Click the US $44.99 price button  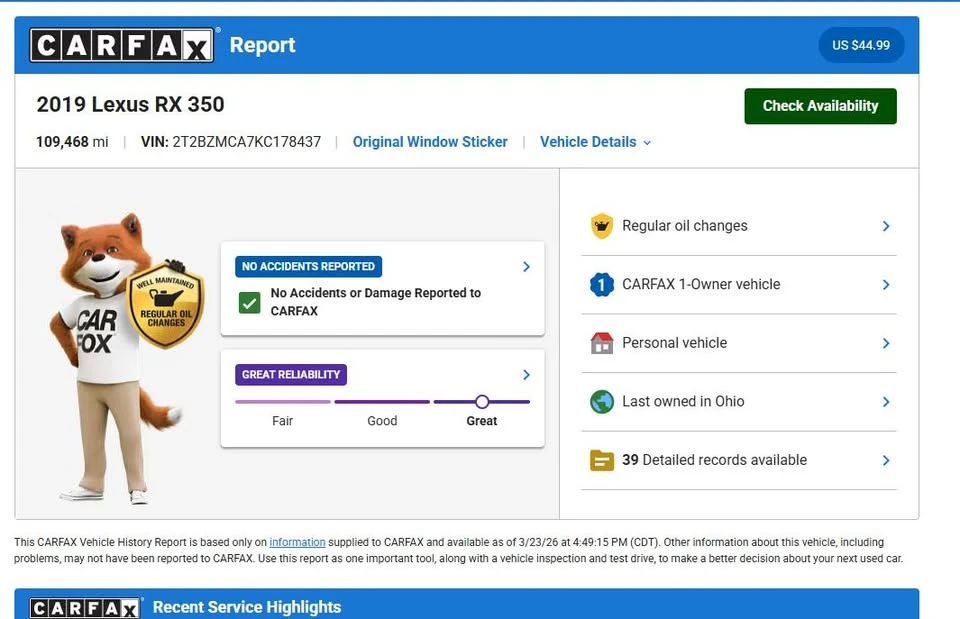click(x=861, y=45)
